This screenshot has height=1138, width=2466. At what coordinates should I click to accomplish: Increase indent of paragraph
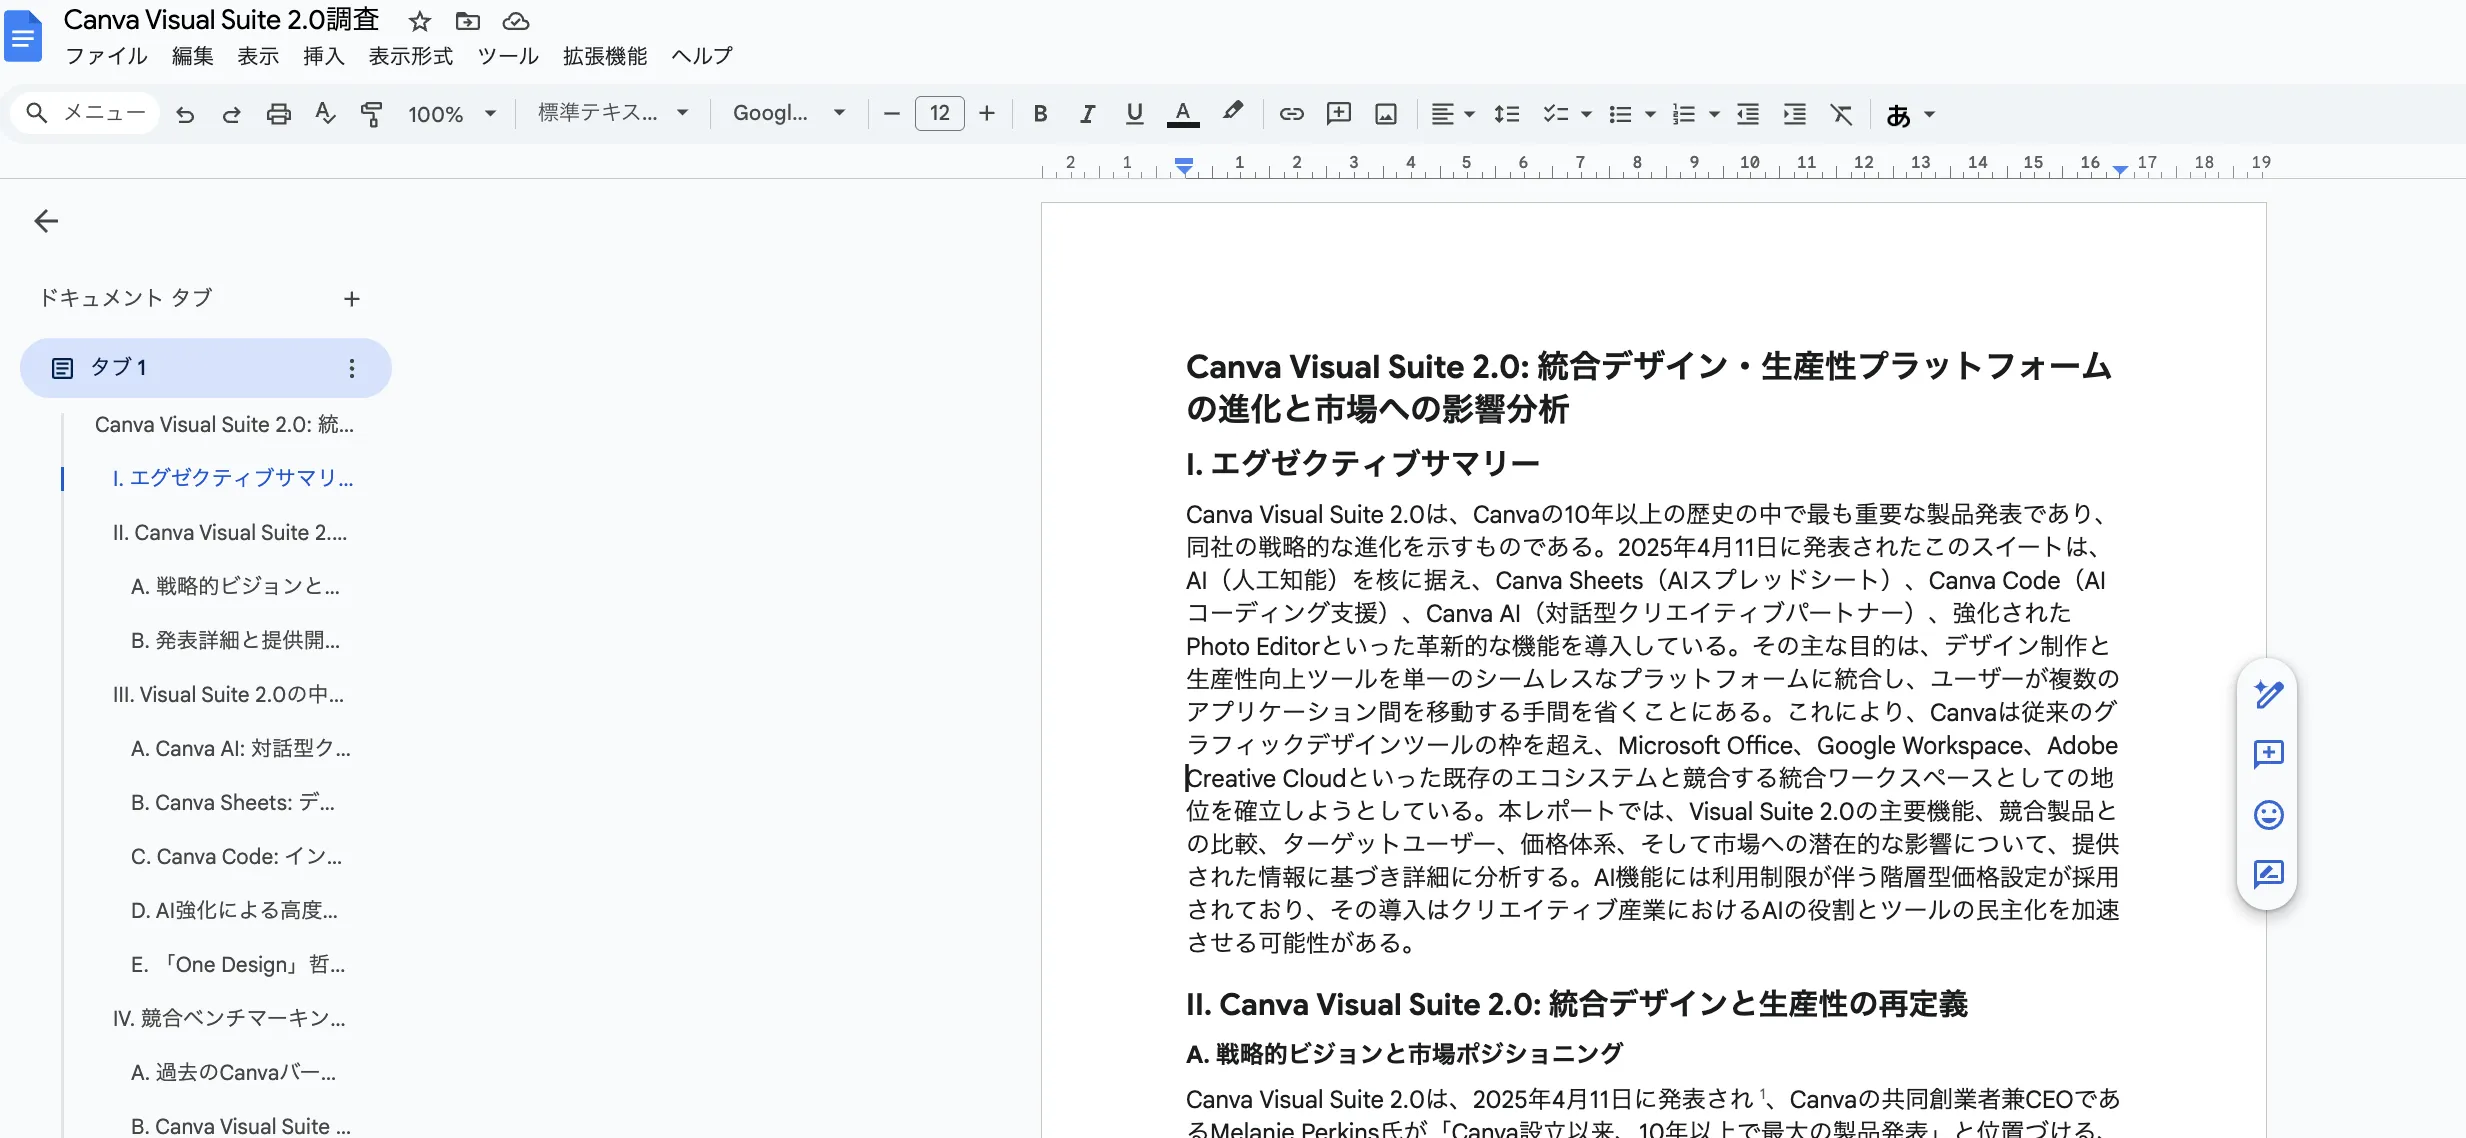click(x=1795, y=114)
